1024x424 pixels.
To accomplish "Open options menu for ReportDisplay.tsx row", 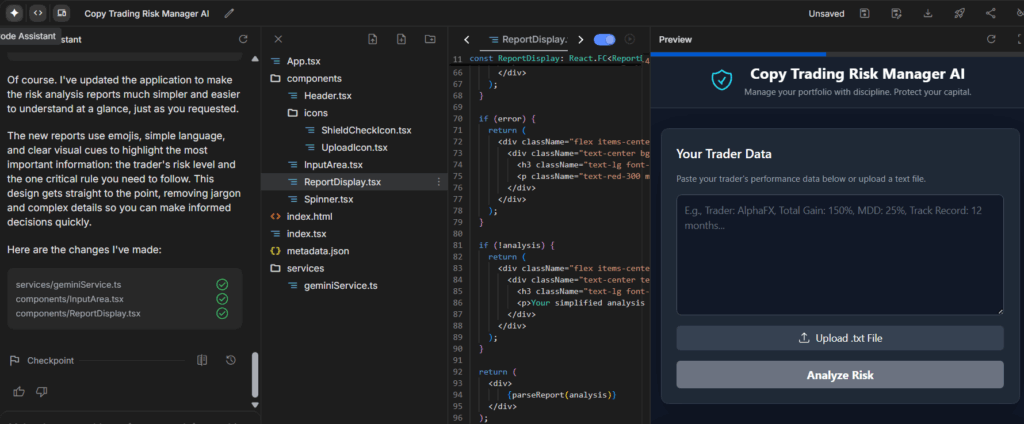I will (439, 182).
